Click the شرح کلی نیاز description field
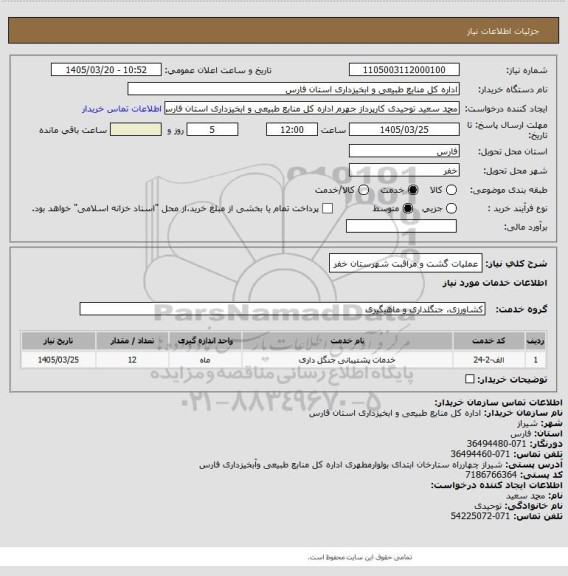This screenshot has width=568, height=576. coord(406,264)
